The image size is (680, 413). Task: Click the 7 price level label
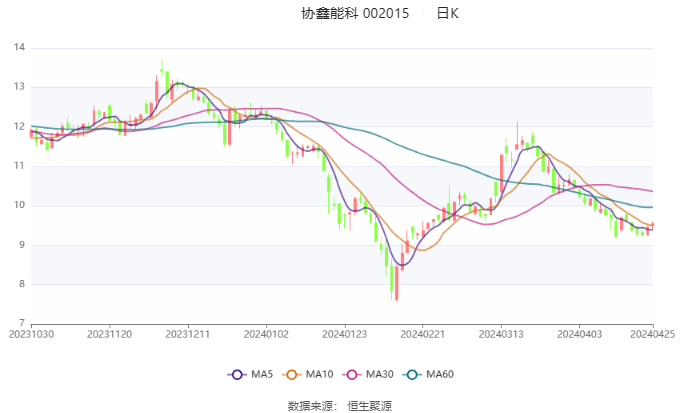(22, 323)
